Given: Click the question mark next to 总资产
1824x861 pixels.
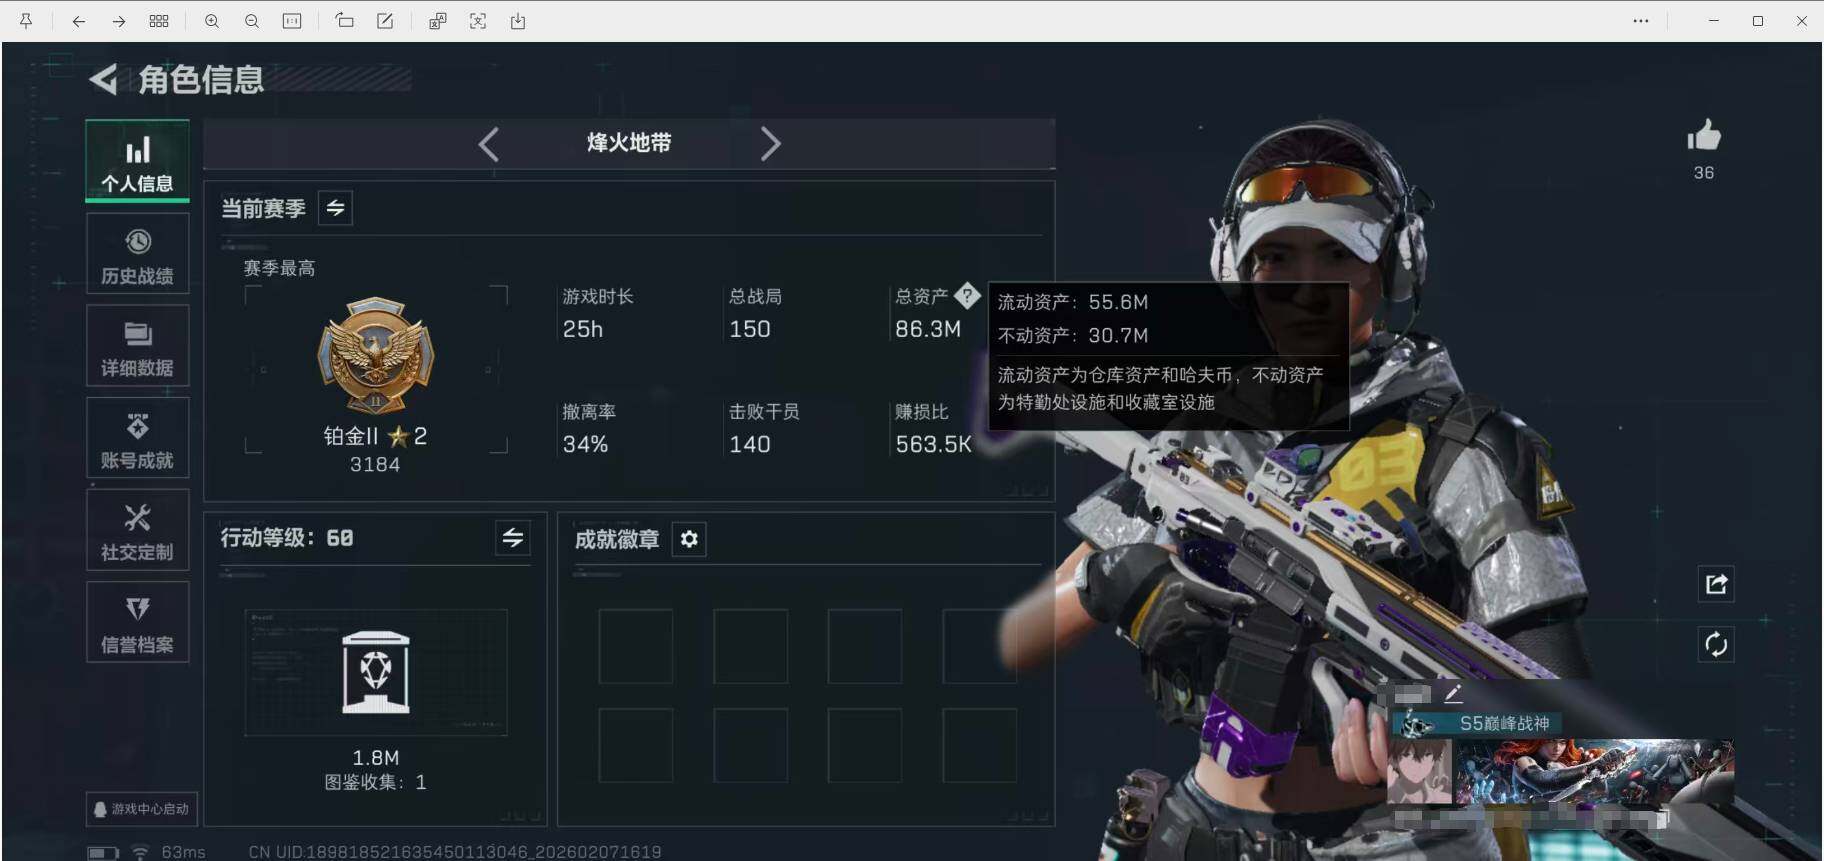Looking at the screenshot, I should (967, 295).
